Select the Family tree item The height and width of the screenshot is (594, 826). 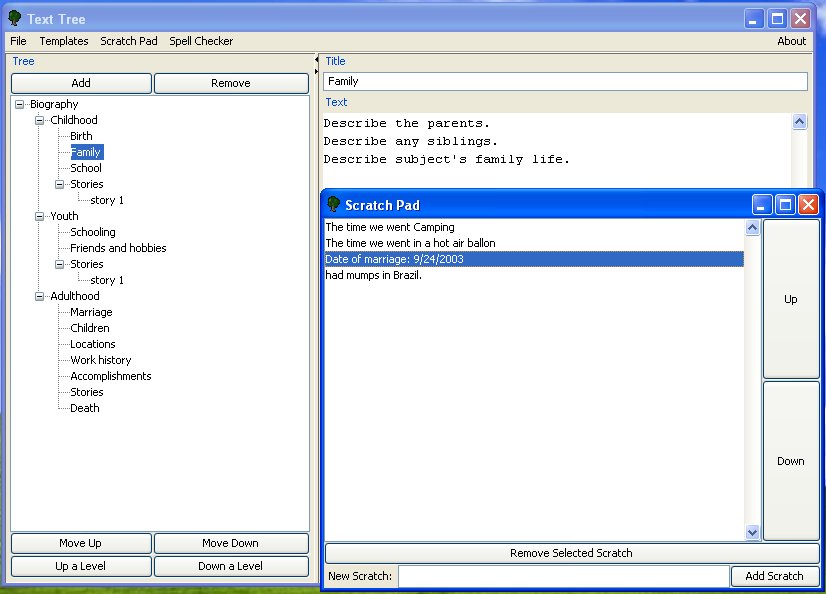click(86, 152)
